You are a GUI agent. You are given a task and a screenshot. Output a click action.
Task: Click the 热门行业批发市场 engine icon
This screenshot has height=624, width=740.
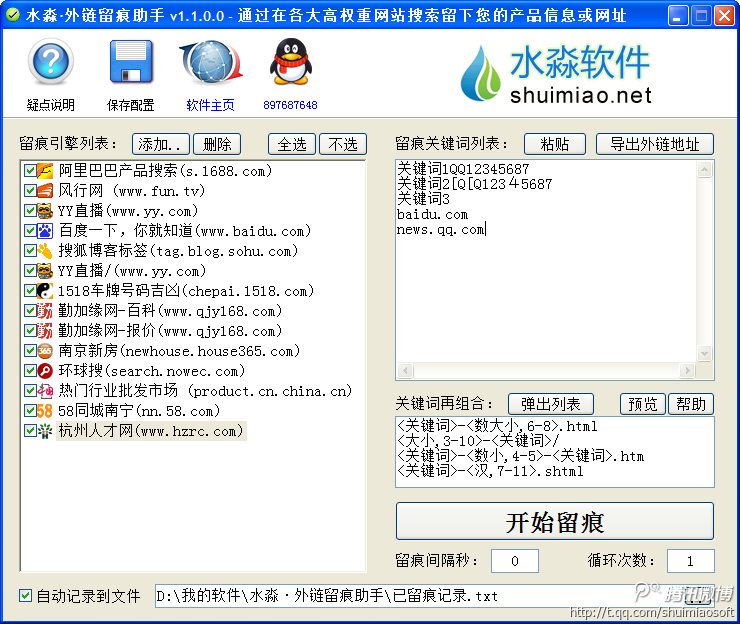pos(45,391)
